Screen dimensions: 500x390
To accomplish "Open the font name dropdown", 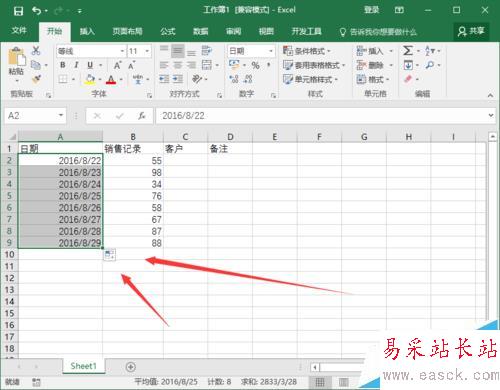I will [x=122, y=51].
